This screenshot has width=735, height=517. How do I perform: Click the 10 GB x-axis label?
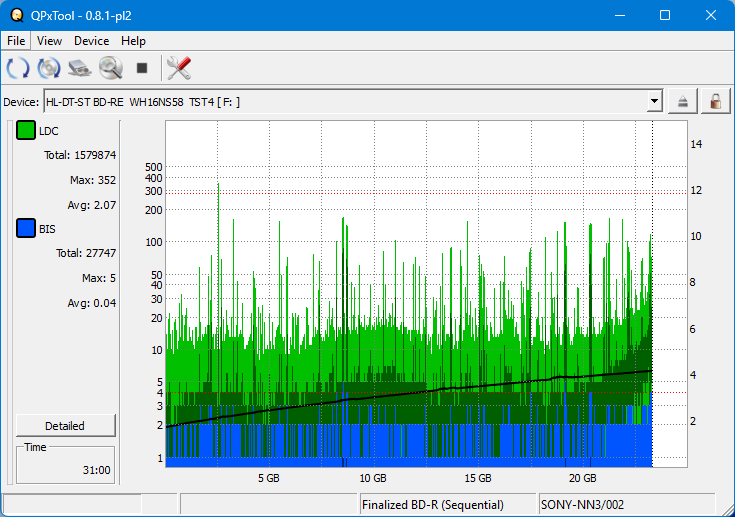[373, 478]
